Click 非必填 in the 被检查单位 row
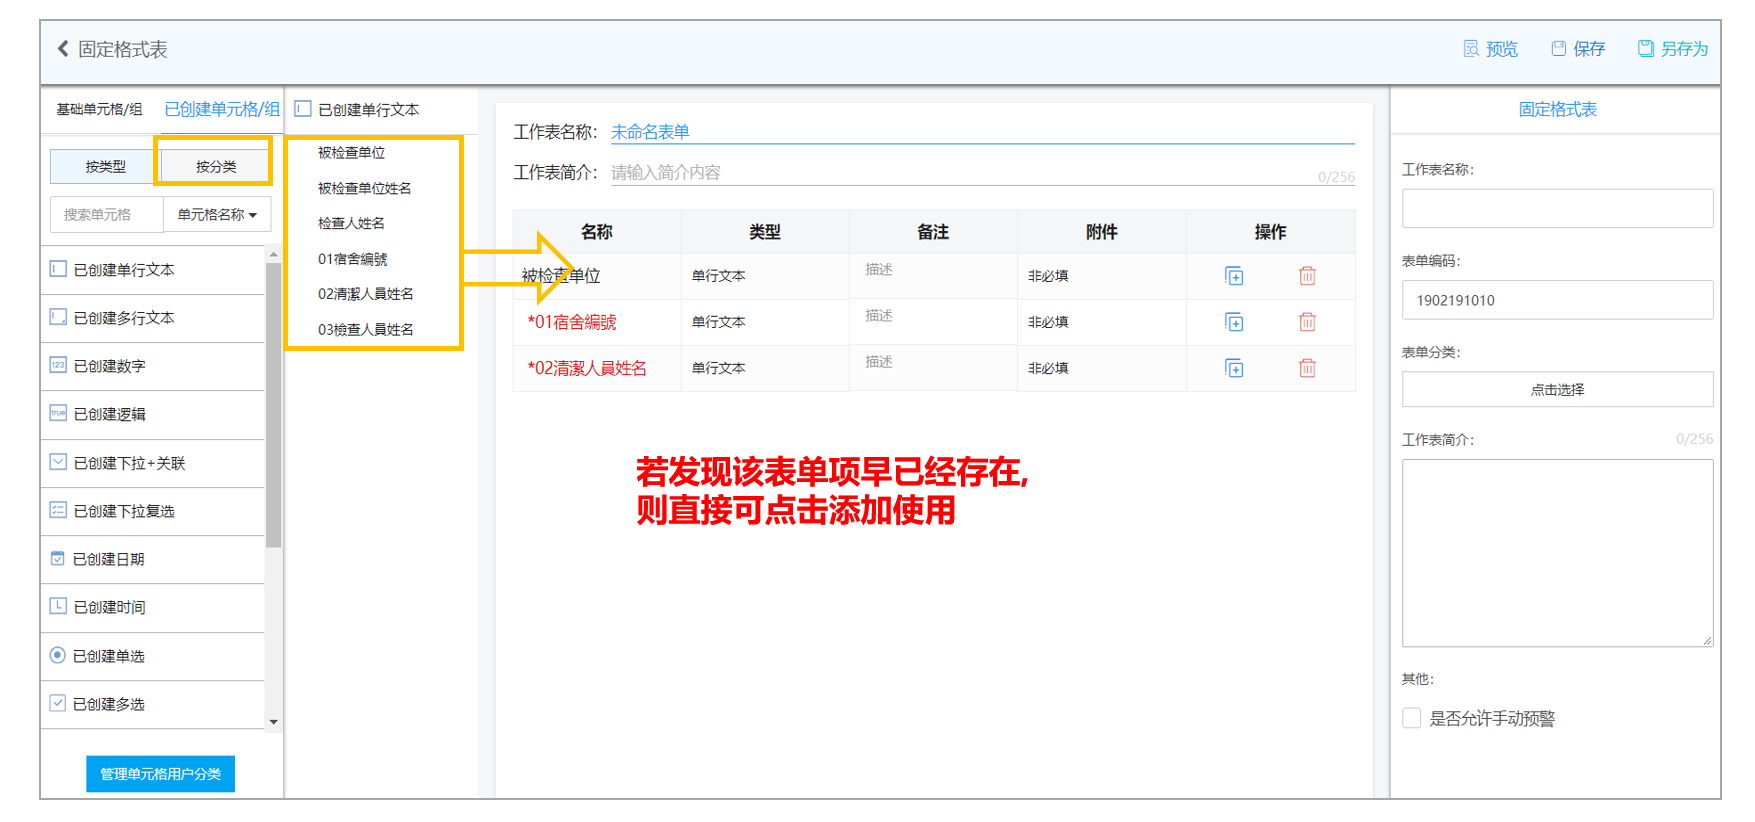The width and height of the screenshot is (1755, 822). [x=1048, y=276]
